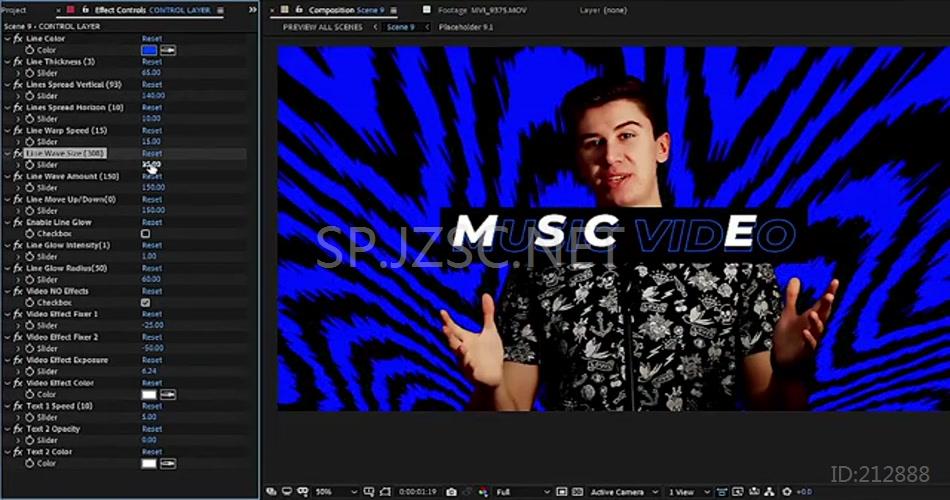Reset the Lines Spread Vertical effect

[152, 85]
